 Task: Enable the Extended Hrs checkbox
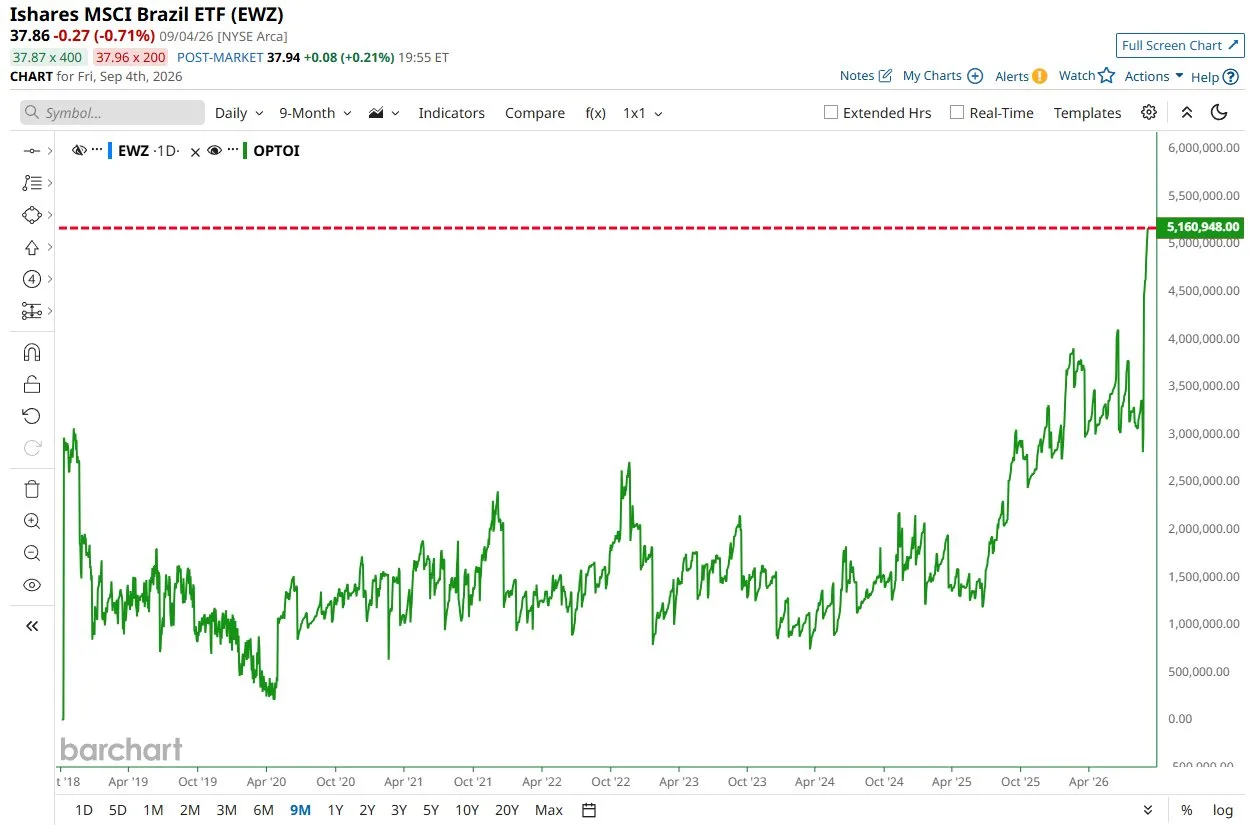click(830, 112)
